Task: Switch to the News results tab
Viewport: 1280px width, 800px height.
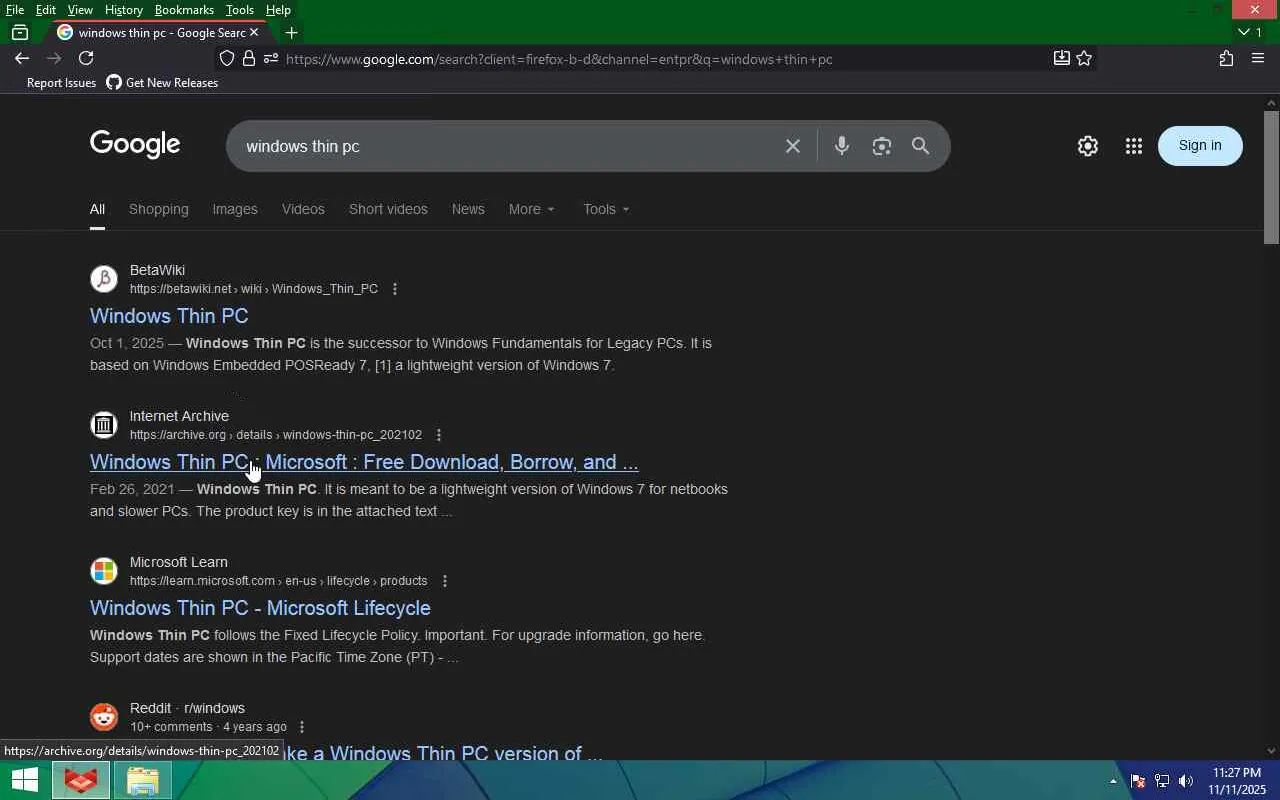Action: click(468, 209)
